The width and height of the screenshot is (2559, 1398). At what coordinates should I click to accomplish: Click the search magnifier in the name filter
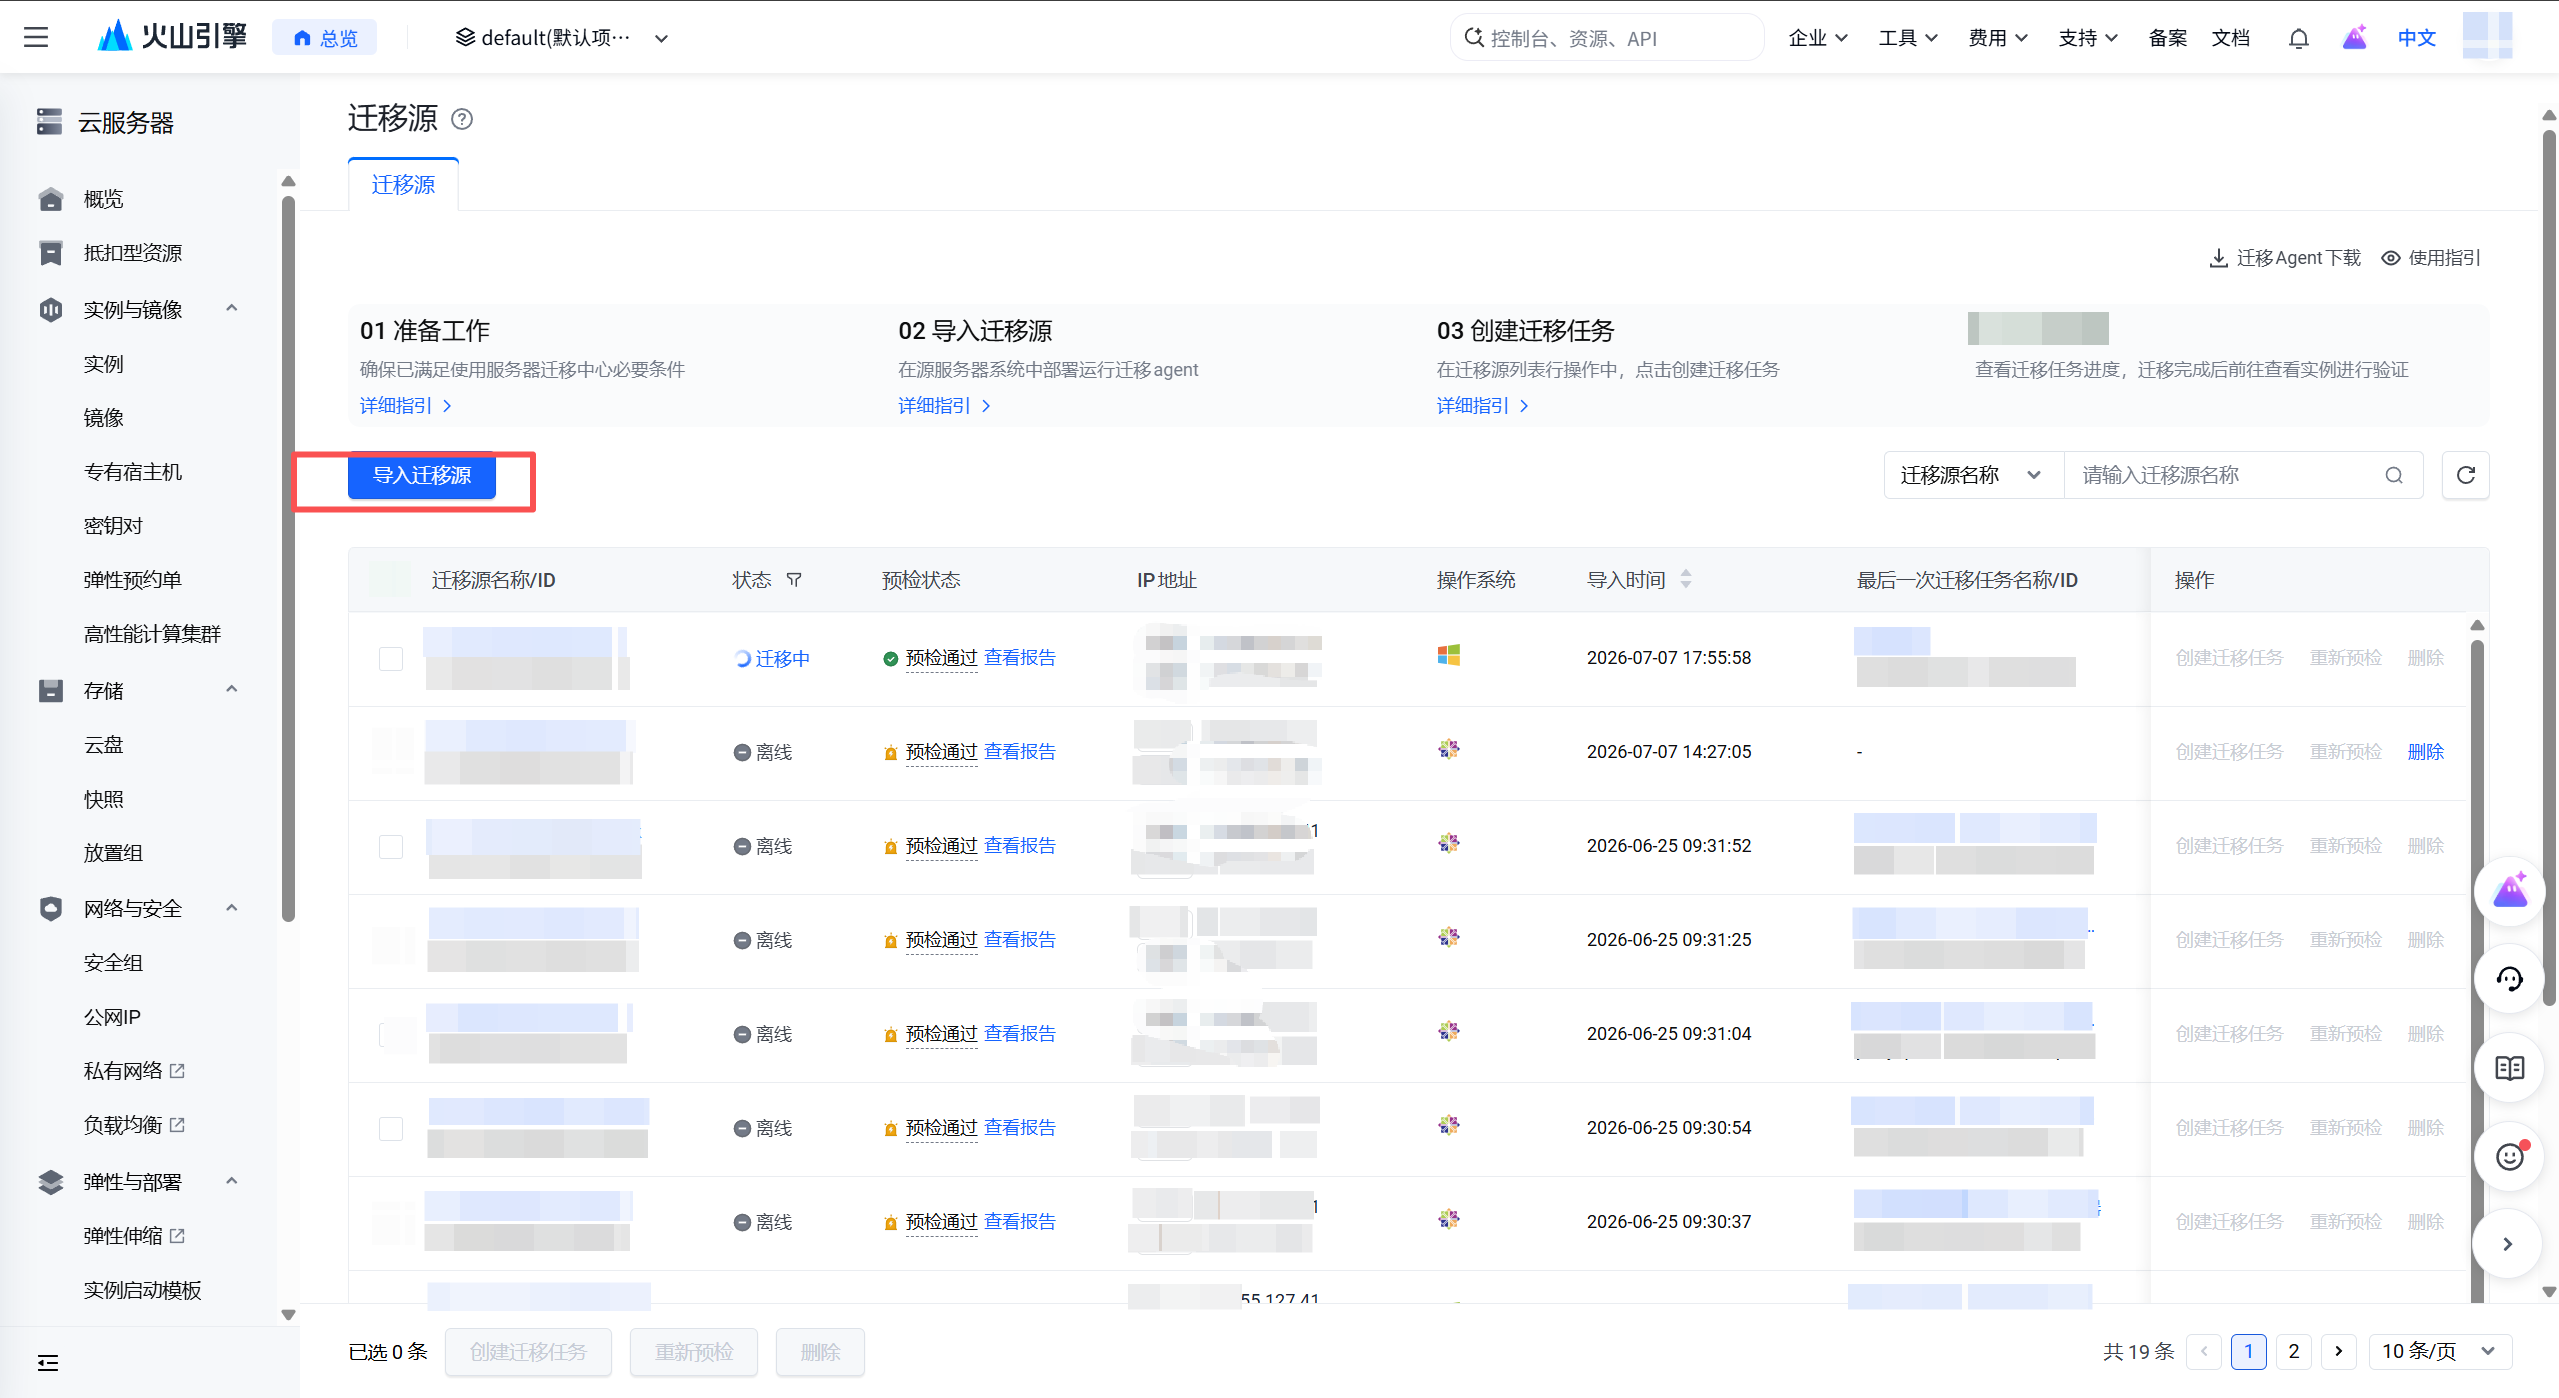click(x=2393, y=475)
